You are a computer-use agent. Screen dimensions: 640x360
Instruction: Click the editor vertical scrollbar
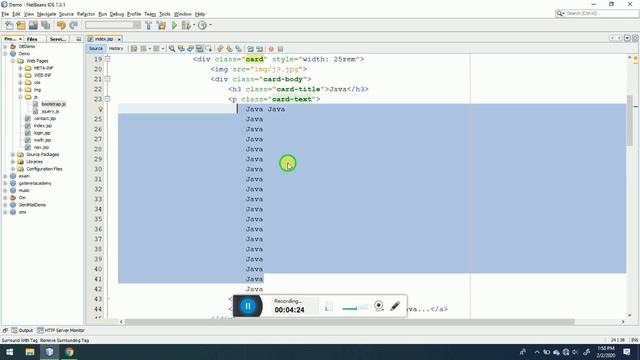[x=629, y=120]
